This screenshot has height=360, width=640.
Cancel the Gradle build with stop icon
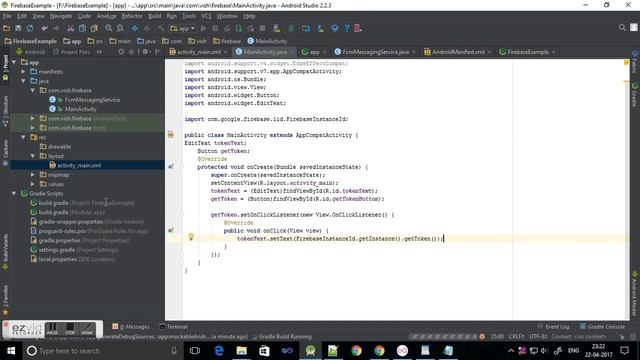pos(482,337)
